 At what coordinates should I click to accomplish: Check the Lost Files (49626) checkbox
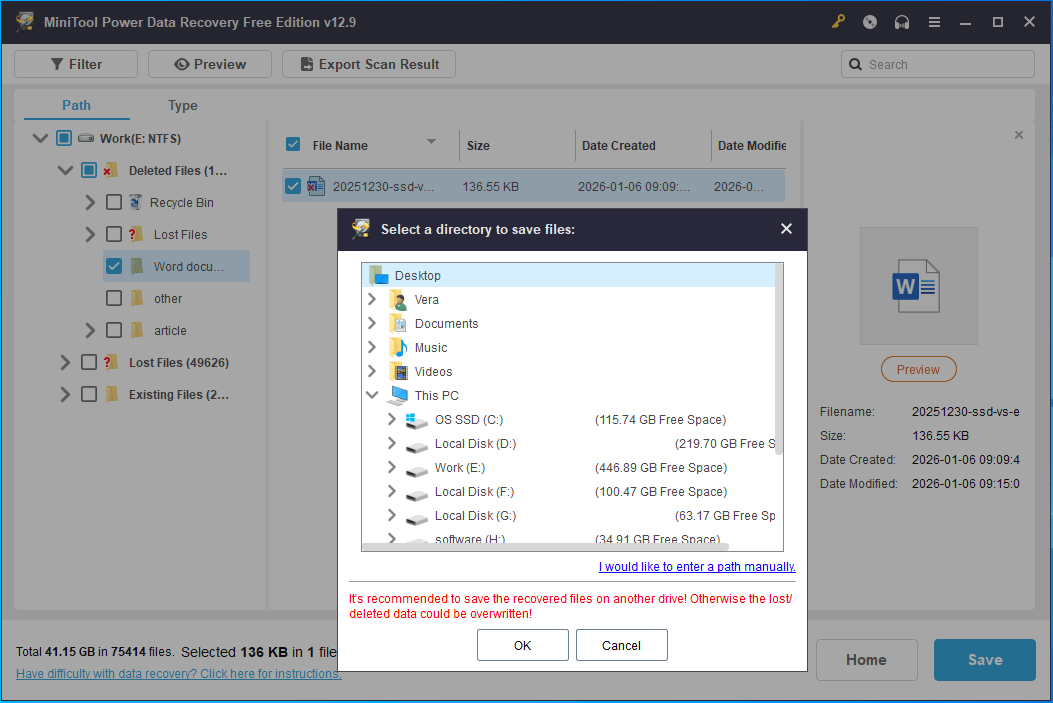point(89,362)
